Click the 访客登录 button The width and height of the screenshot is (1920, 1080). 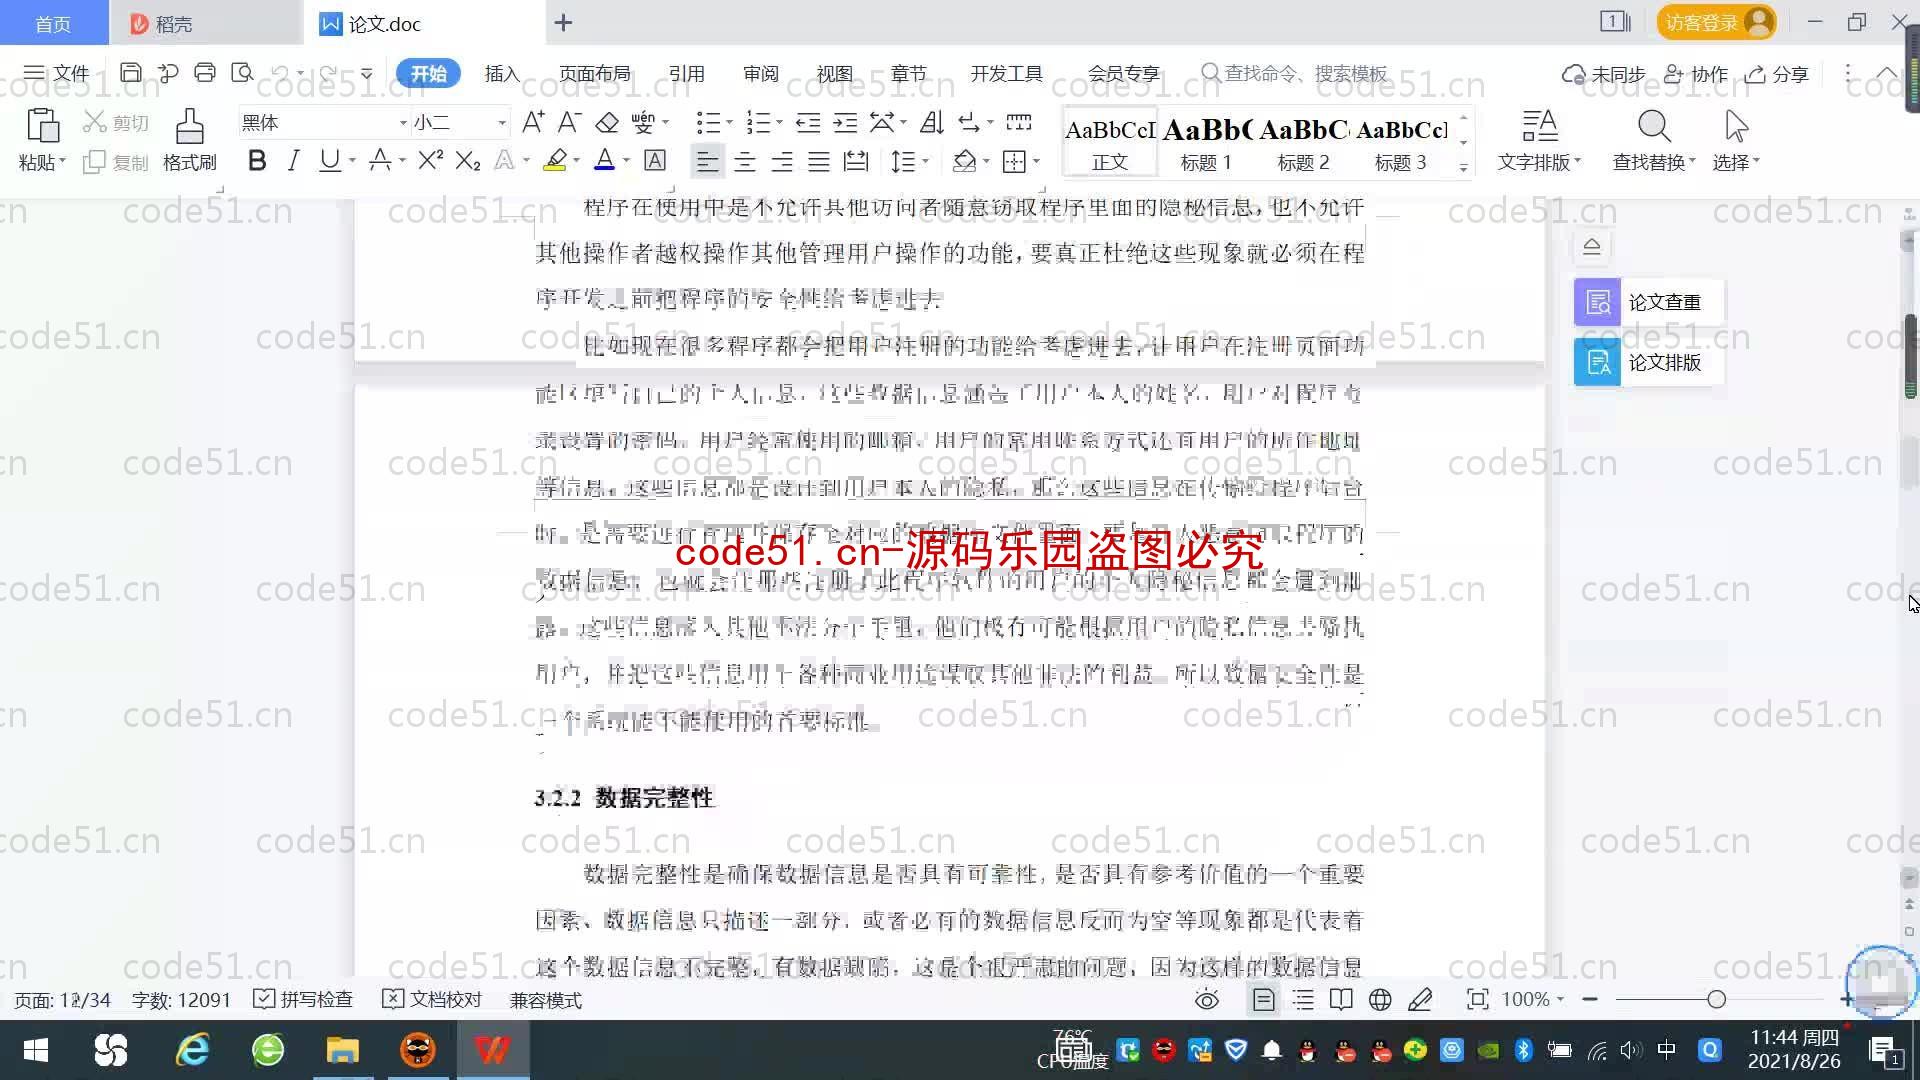pos(1713,22)
